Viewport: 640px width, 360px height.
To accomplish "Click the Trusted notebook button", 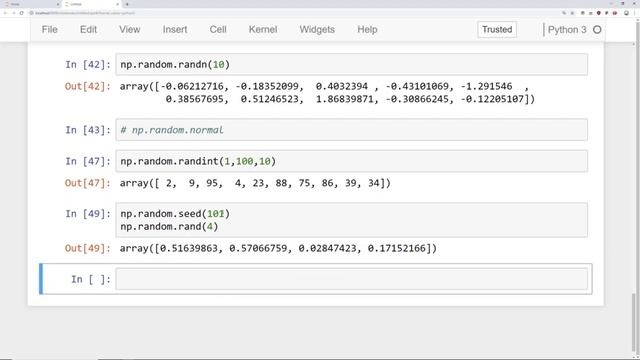I will (x=497, y=29).
